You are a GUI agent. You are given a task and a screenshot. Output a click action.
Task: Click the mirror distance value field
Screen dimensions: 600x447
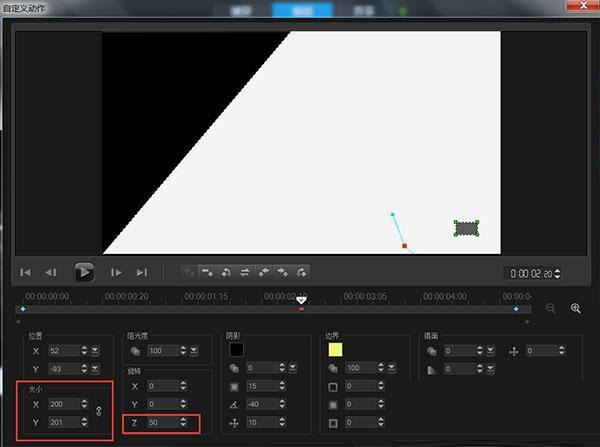click(x=542, y=351)
